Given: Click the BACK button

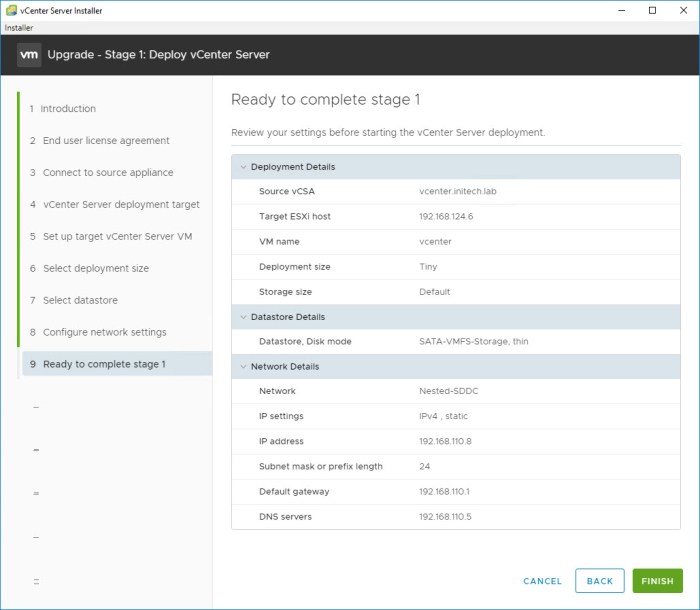Looking at the screenshot, I should coord(599,581).
